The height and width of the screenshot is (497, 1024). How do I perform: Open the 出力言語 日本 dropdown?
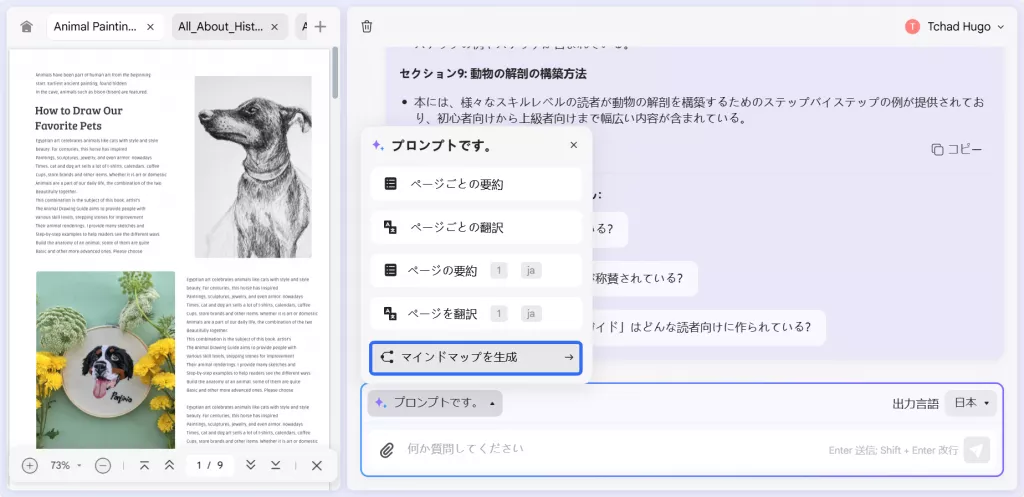(x=970, y=403)
